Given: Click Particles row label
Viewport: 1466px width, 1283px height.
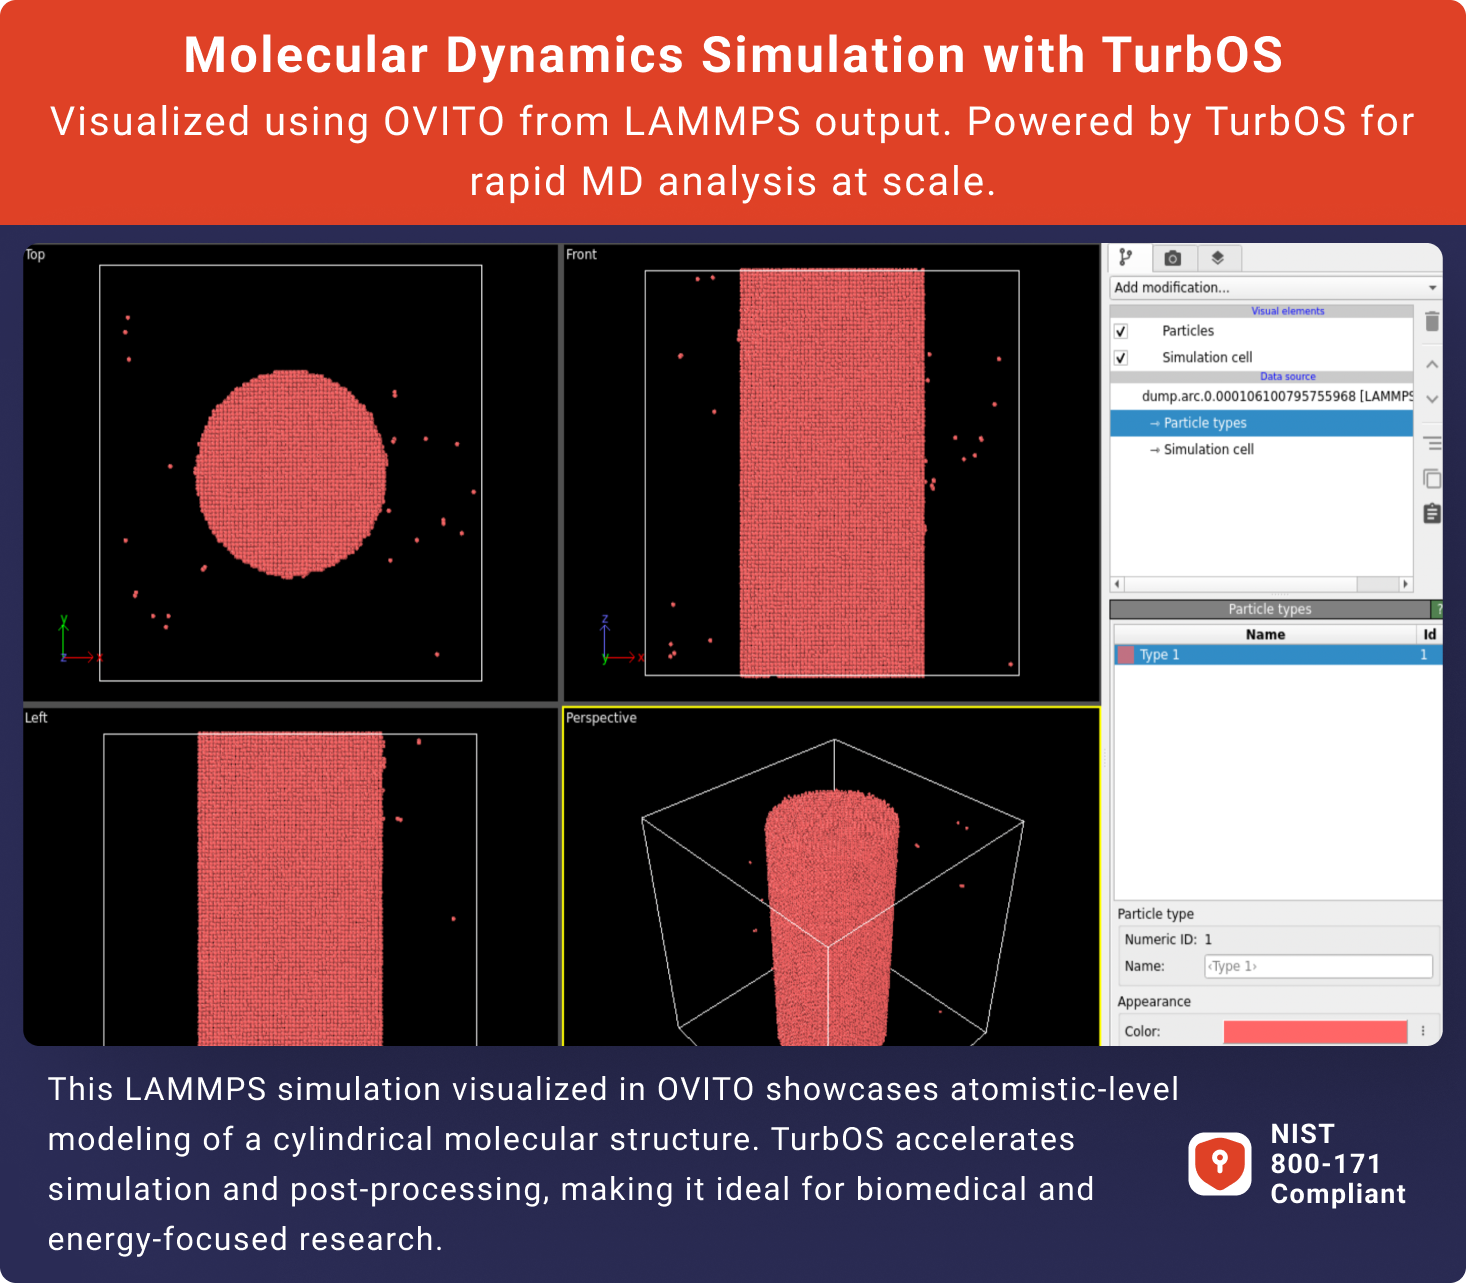Looking at the screenshot, I should point(1188,331).
